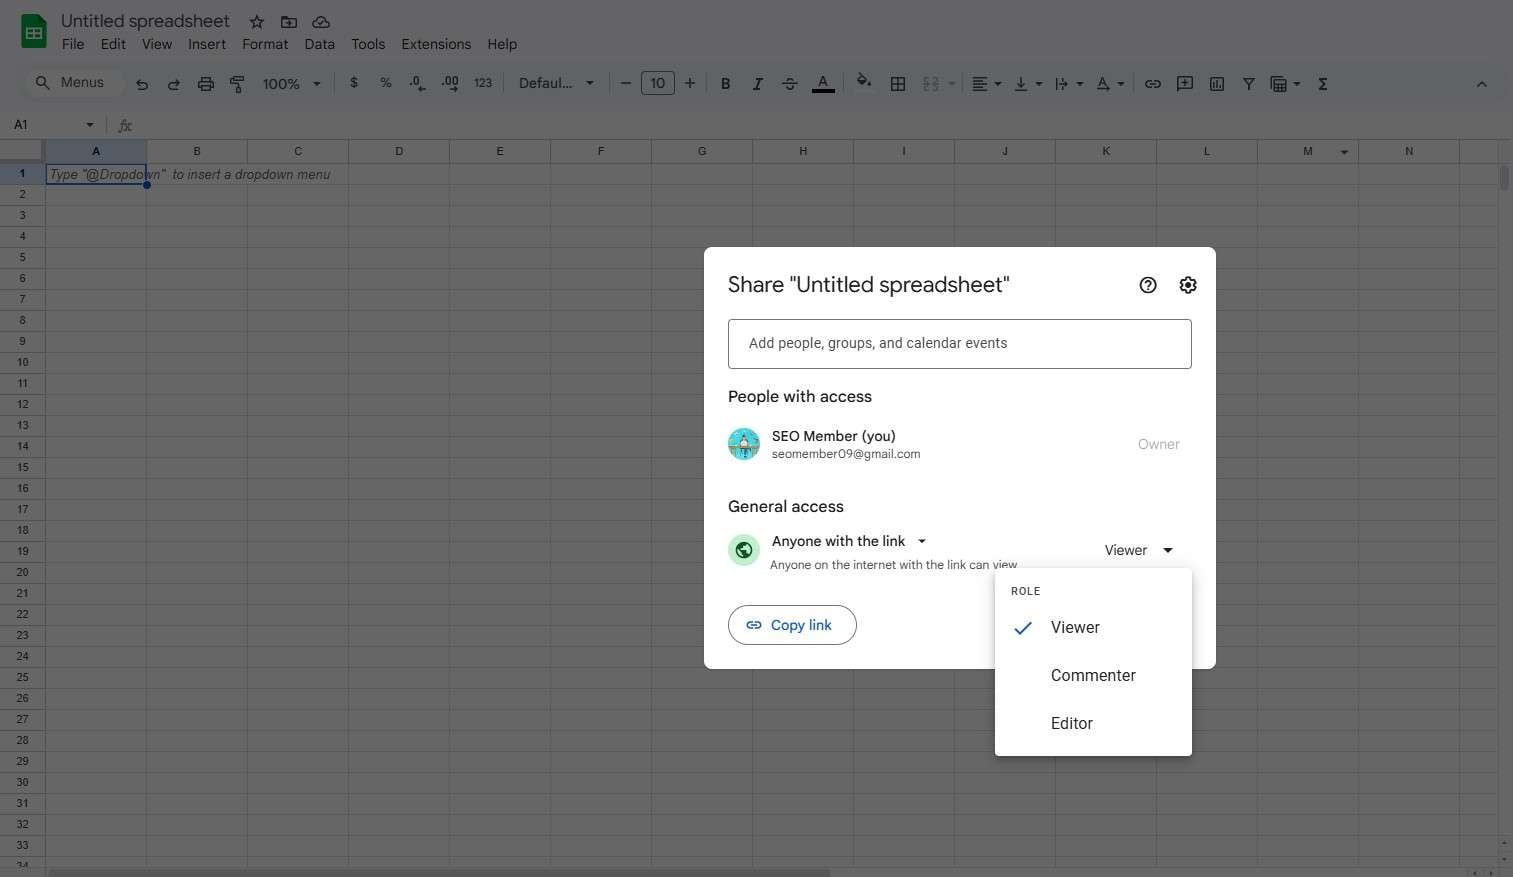
Task: Increase decimal places icon
Action: click(450, 83)
